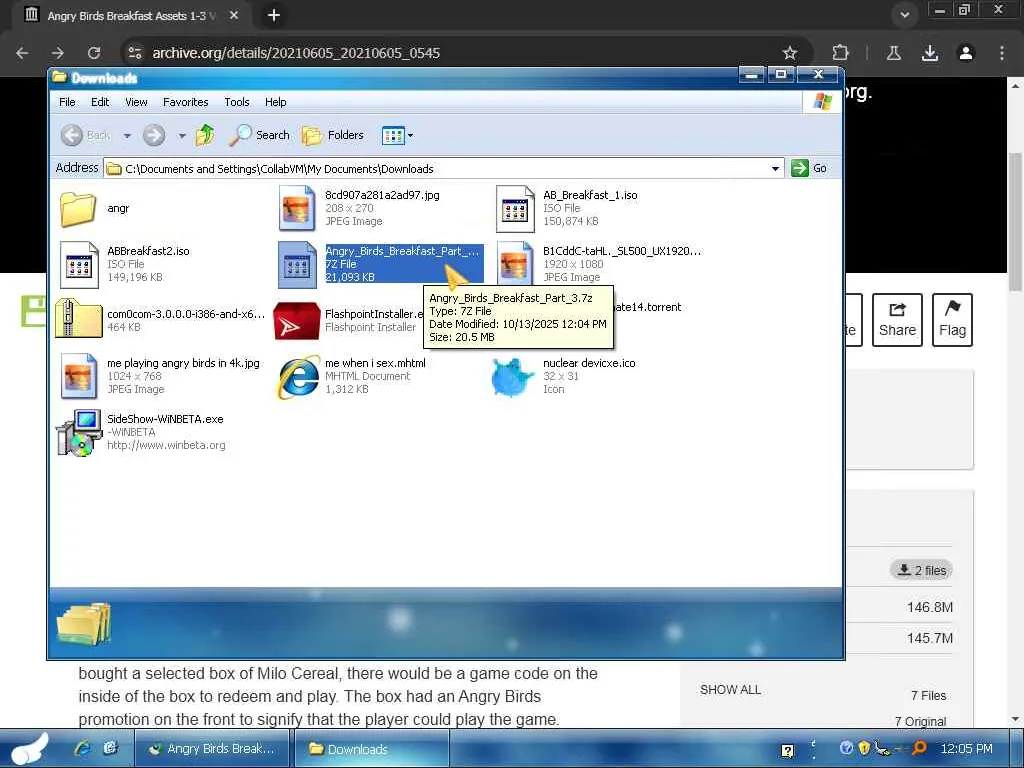Click the 7 Files text
The width and height of the screenshot is (1024, 768).
[928, 696]
